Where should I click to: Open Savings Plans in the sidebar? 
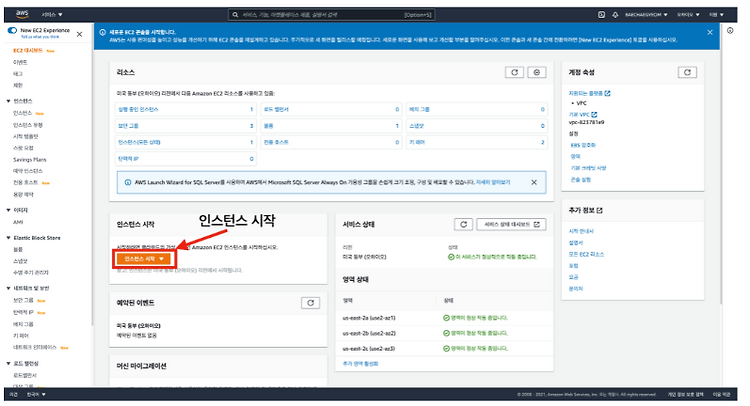tap(30, 160)
